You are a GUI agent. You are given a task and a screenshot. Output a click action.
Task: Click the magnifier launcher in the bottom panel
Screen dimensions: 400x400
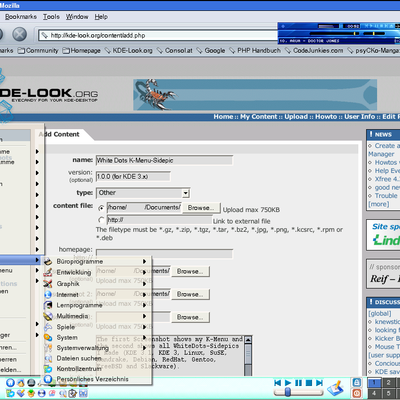tap(62, 394)
